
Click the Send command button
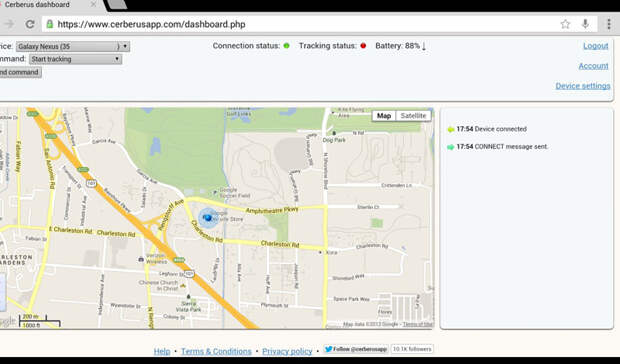pyautogui.click(x=20, y=72)
